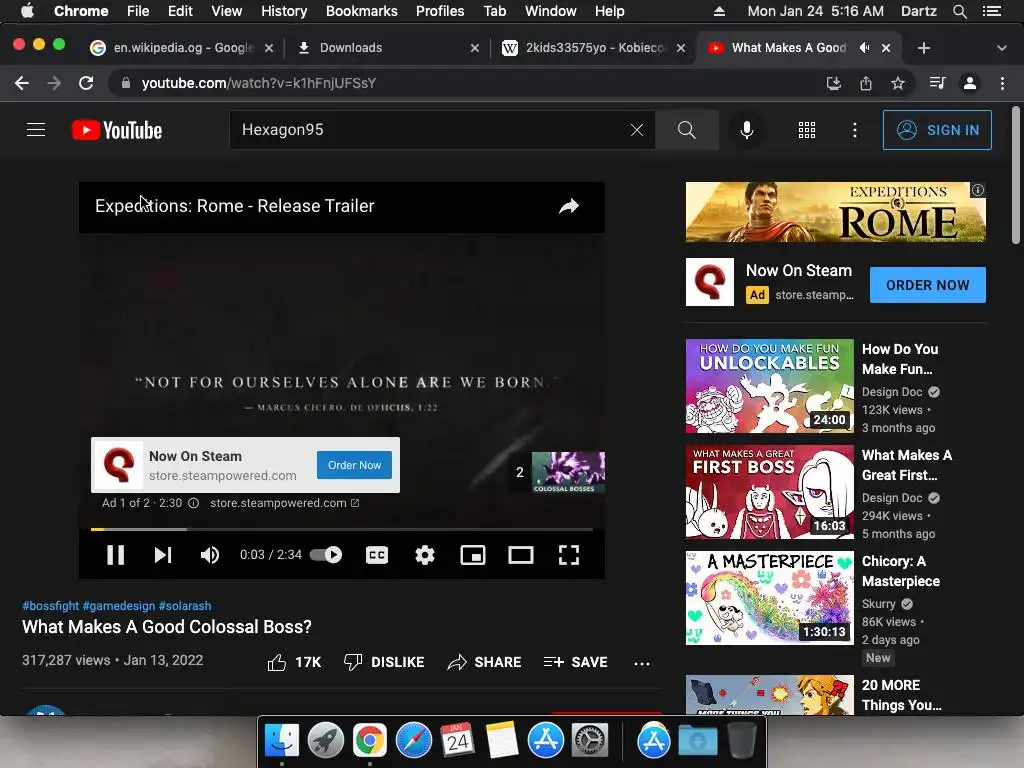
Task: Open Chrome media controls icon
Action: pos(937,83)
